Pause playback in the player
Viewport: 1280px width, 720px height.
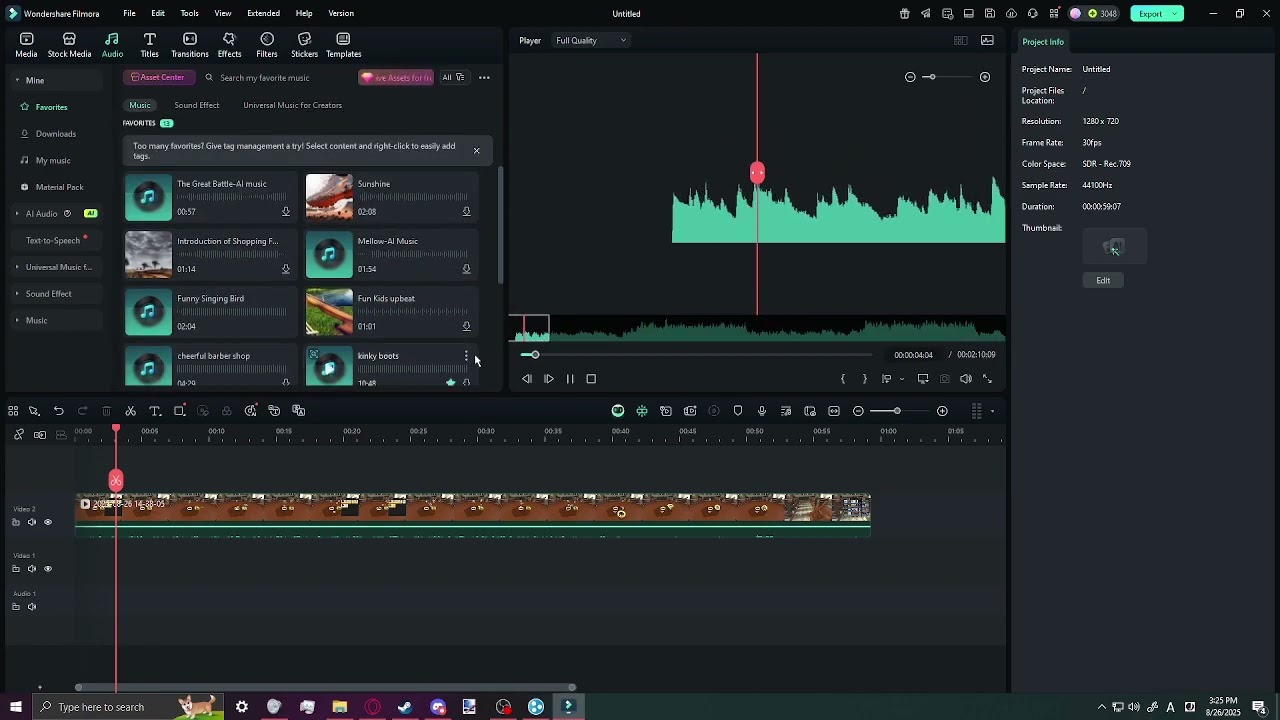[570, 379]
